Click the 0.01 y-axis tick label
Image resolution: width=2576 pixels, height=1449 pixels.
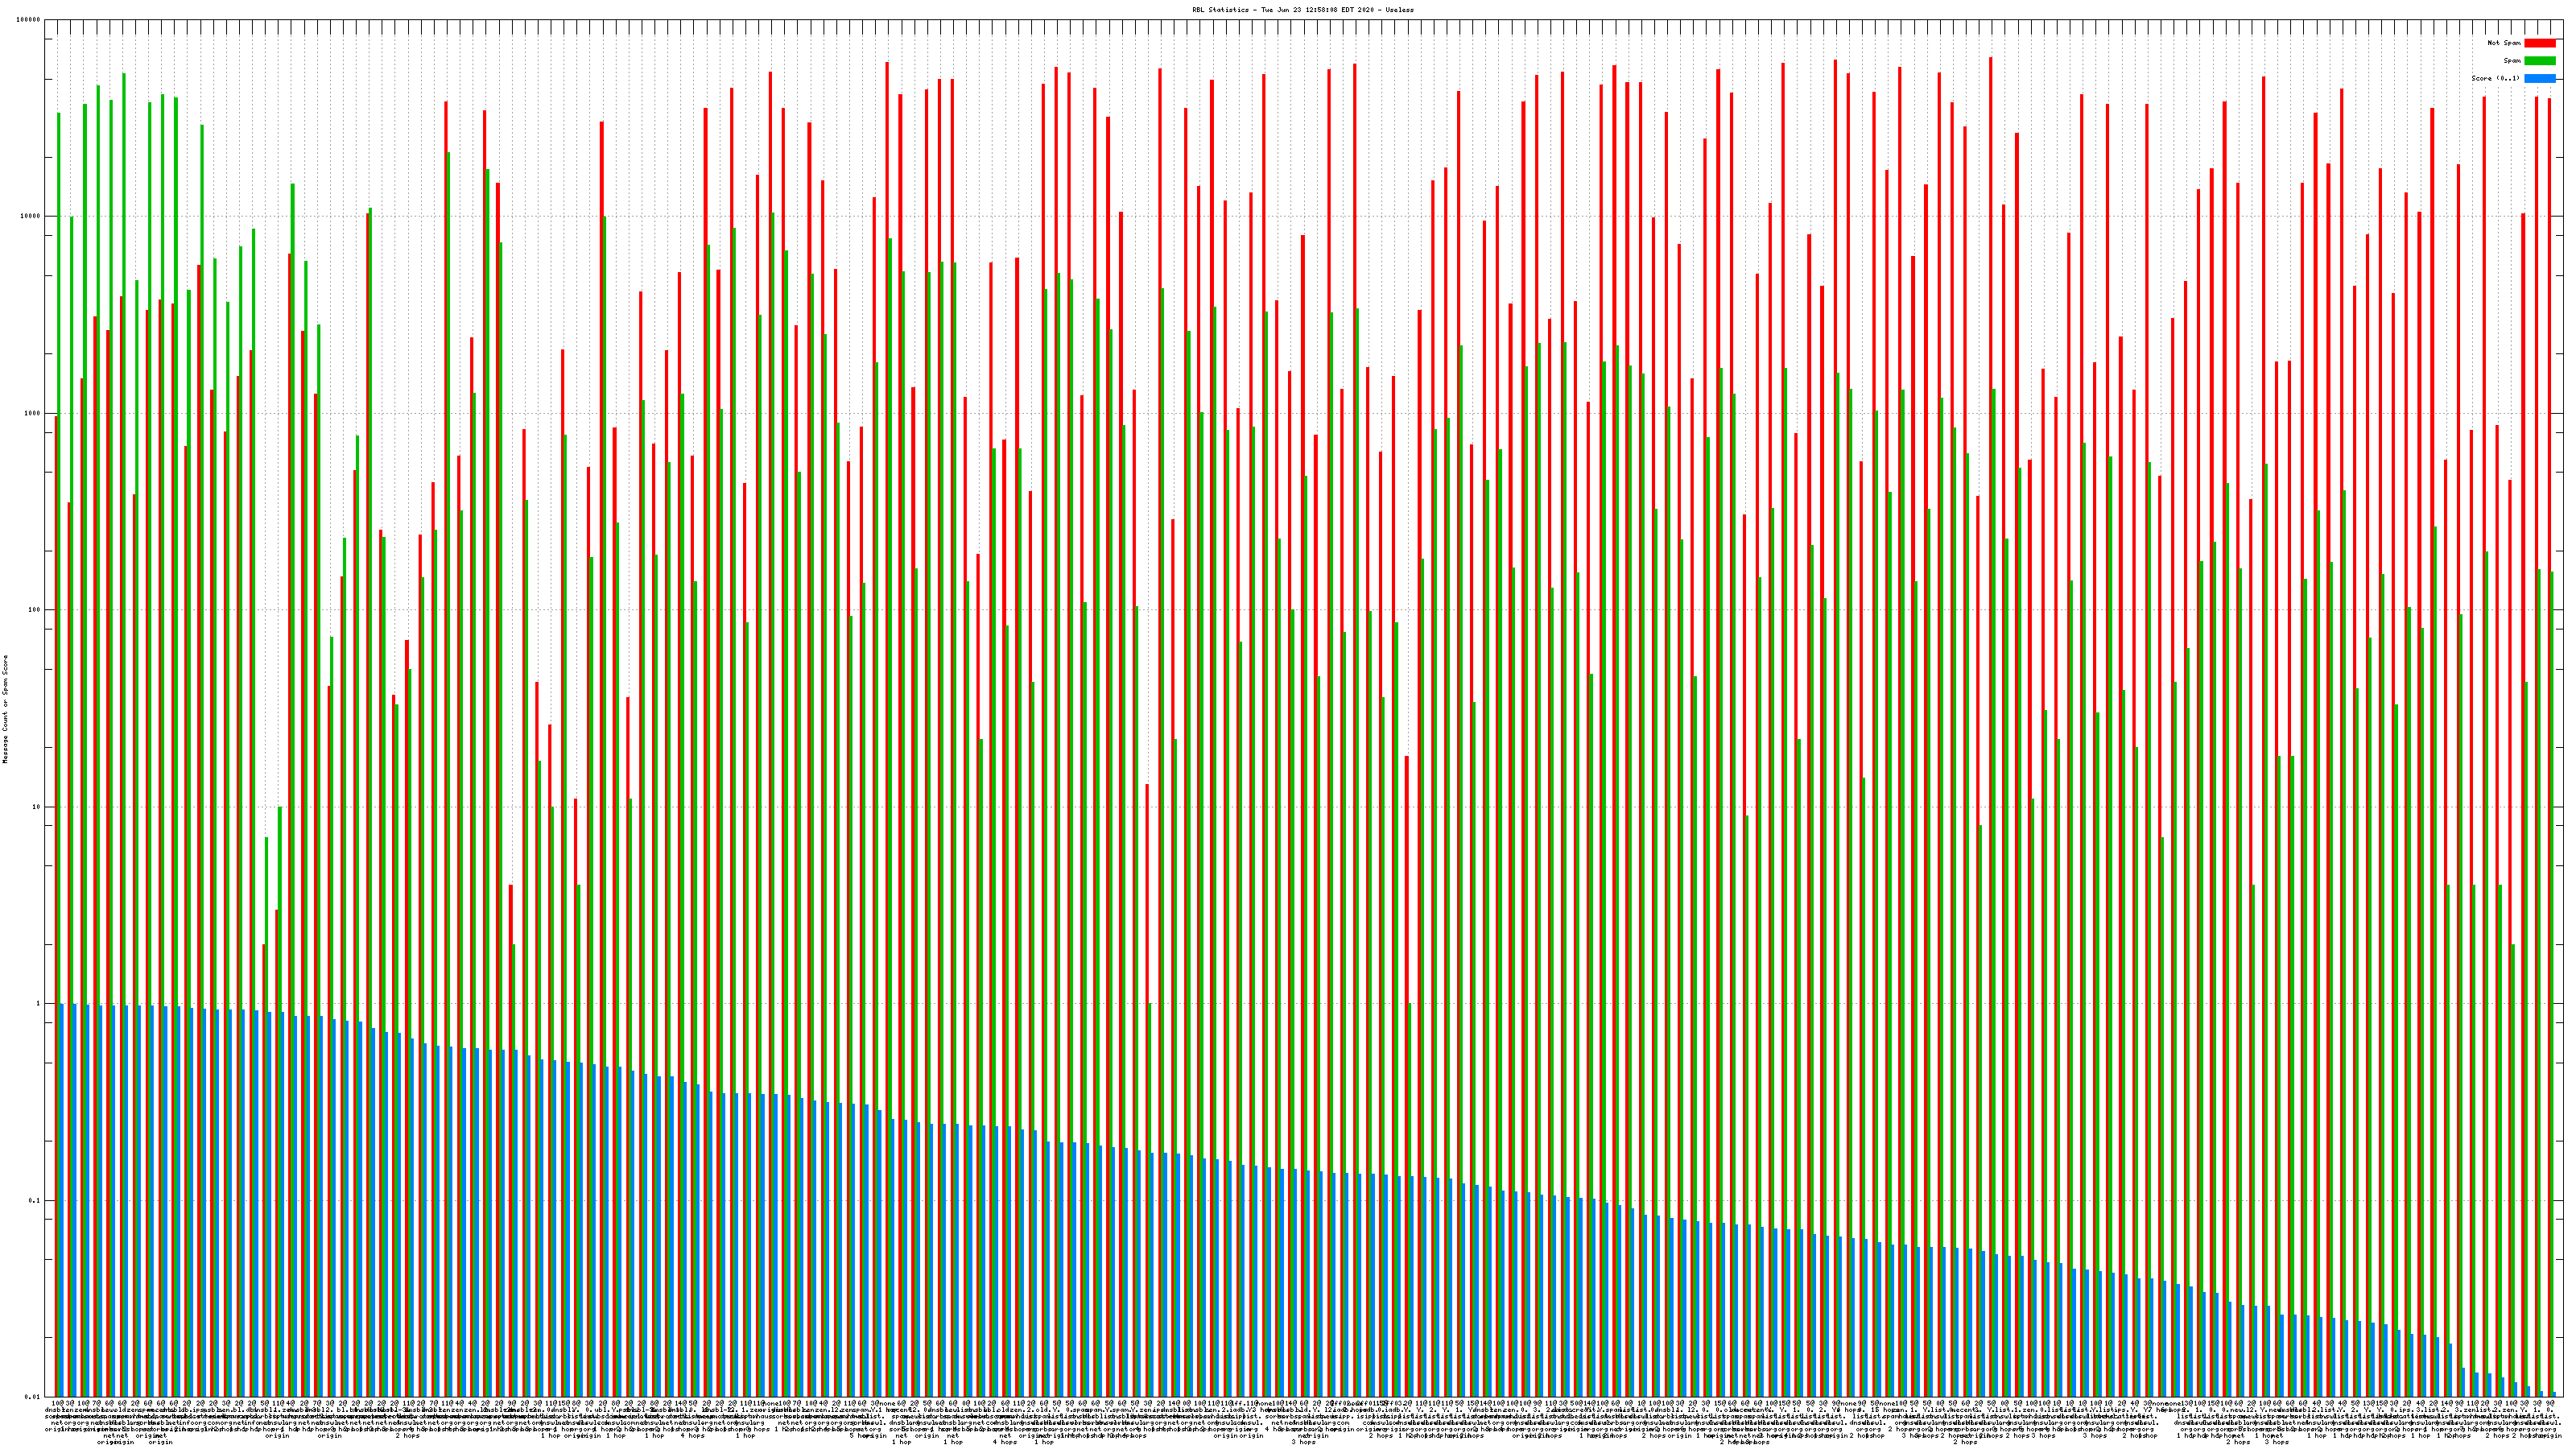point(33,1397)
